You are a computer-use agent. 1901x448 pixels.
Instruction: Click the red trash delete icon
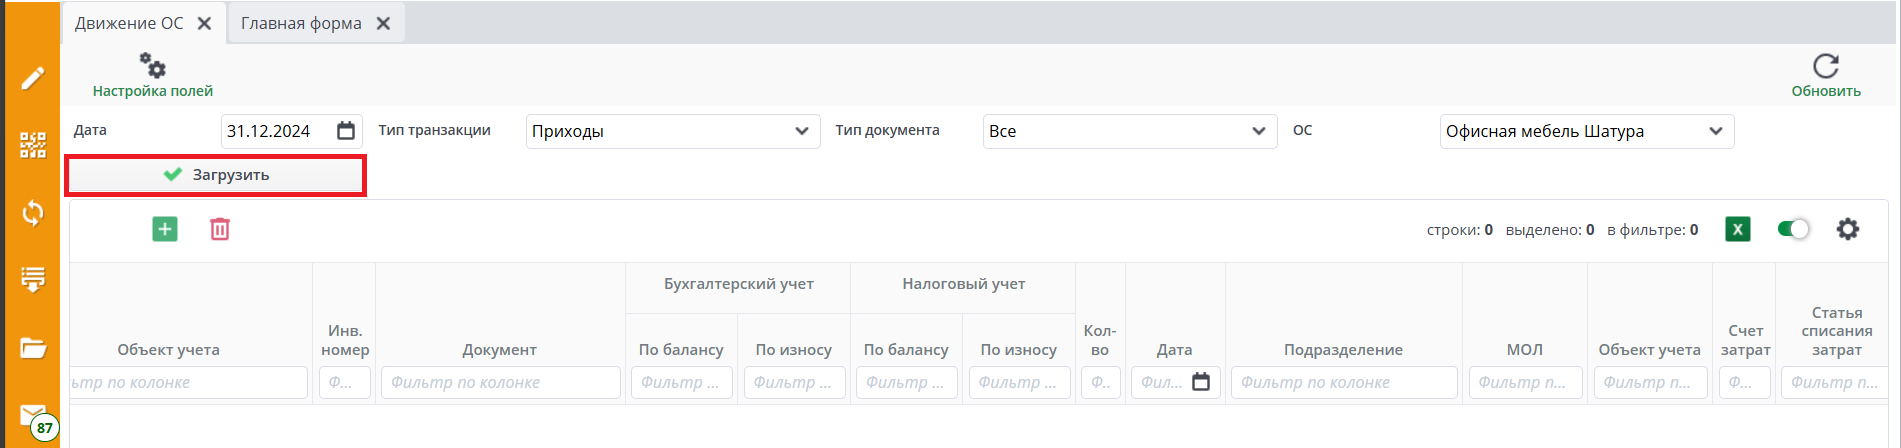(x=220, y=229)
